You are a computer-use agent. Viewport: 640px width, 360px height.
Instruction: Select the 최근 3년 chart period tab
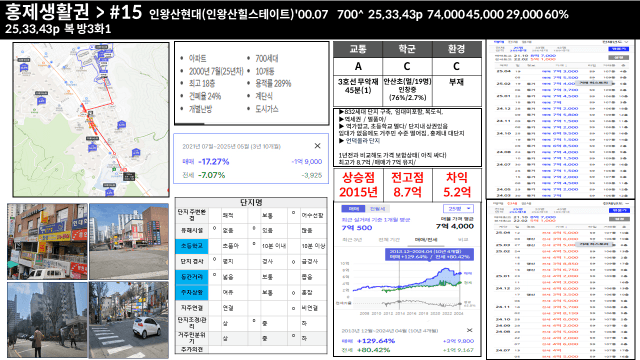pos(353,240)
